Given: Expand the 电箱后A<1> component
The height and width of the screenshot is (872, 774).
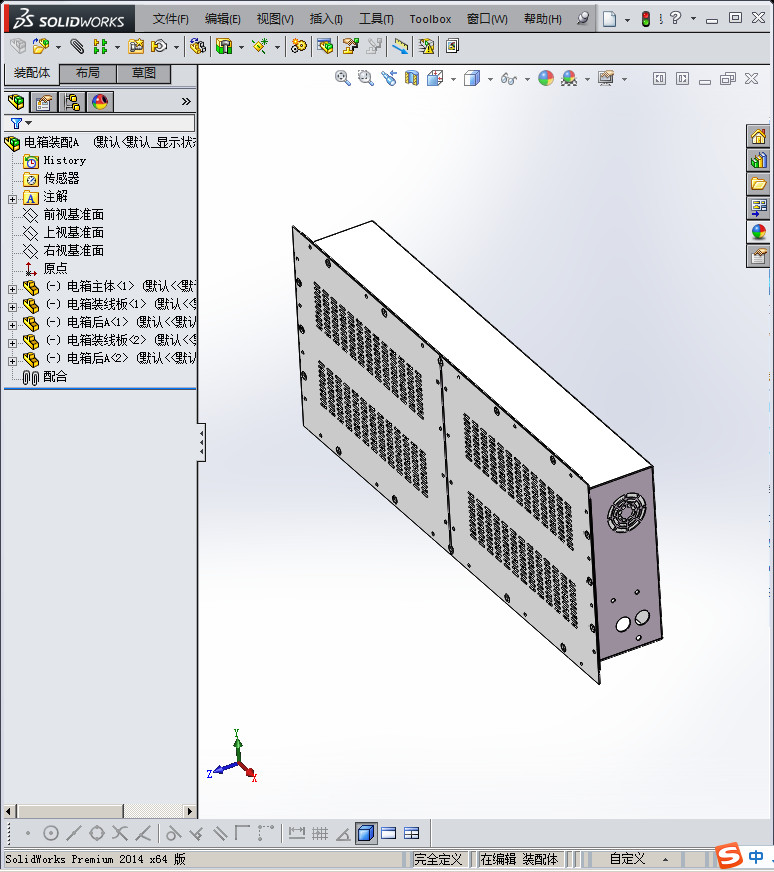Looking at the screenshot, I should pyautogui.click(x=12, y=325).
